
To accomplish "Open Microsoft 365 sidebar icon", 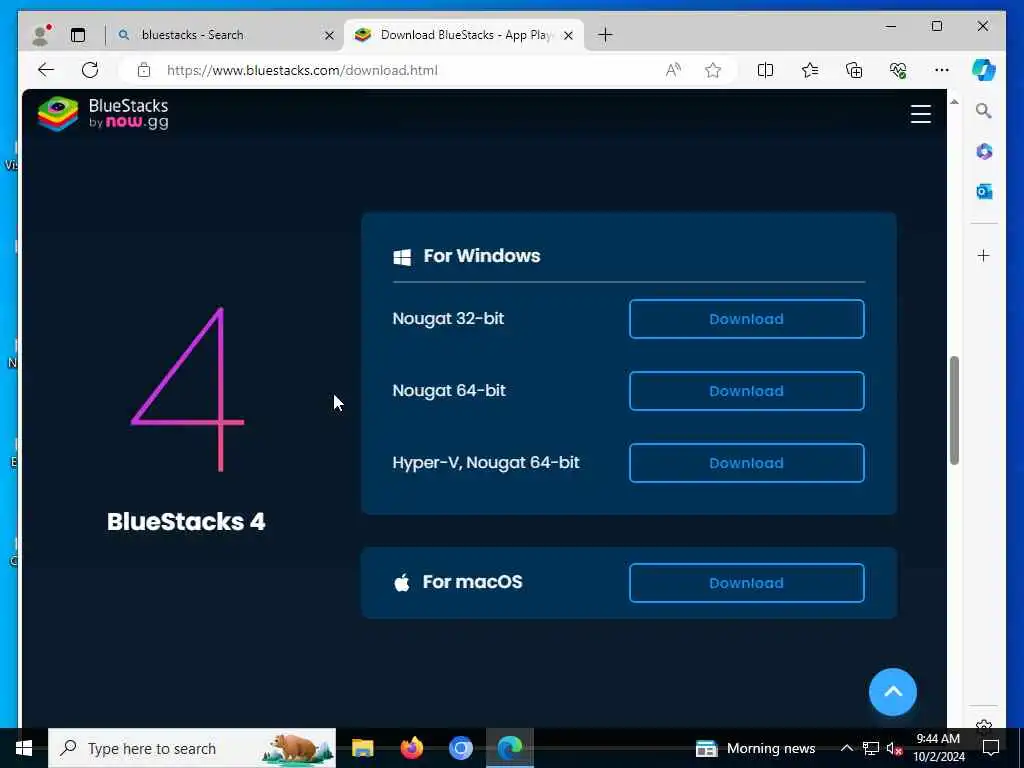I will coord(984,152).
